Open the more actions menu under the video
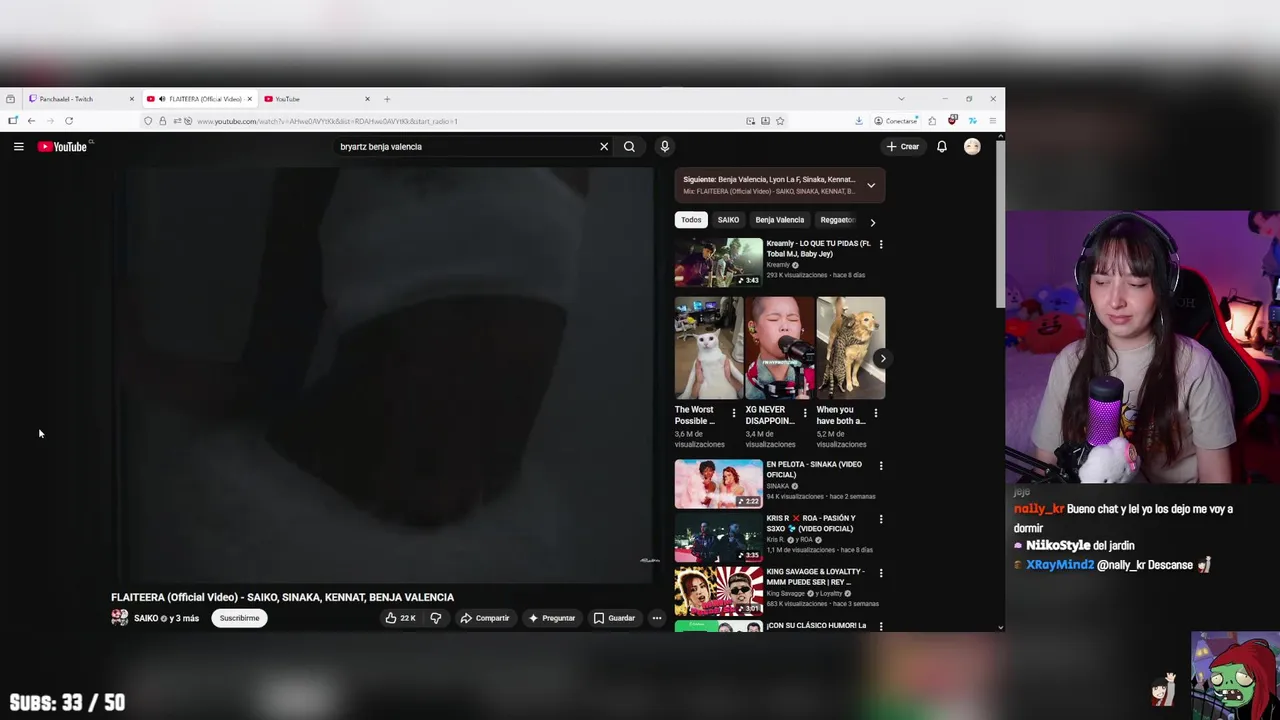Screen dimensions: 1280x720 (x=657, y=618)
